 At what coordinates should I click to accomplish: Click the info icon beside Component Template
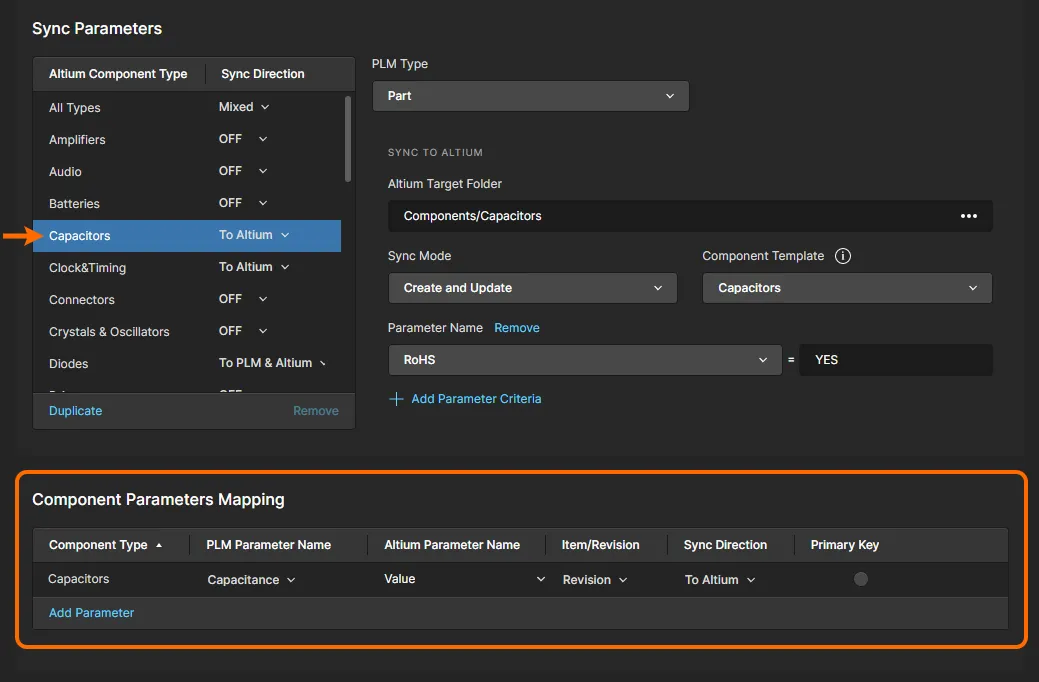coord(843,256)
